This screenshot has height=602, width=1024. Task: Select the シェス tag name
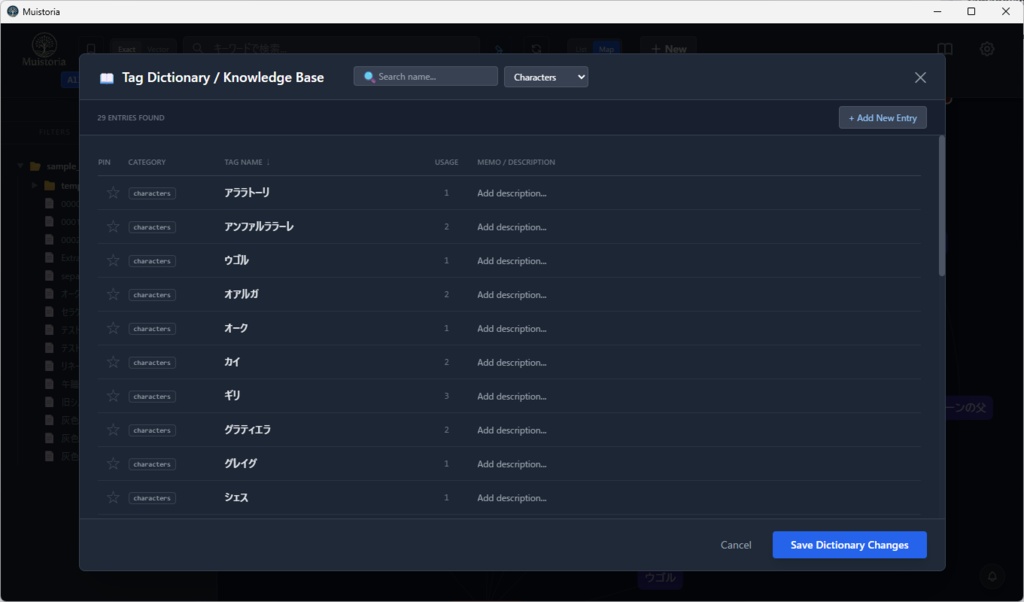pos(236,498)
